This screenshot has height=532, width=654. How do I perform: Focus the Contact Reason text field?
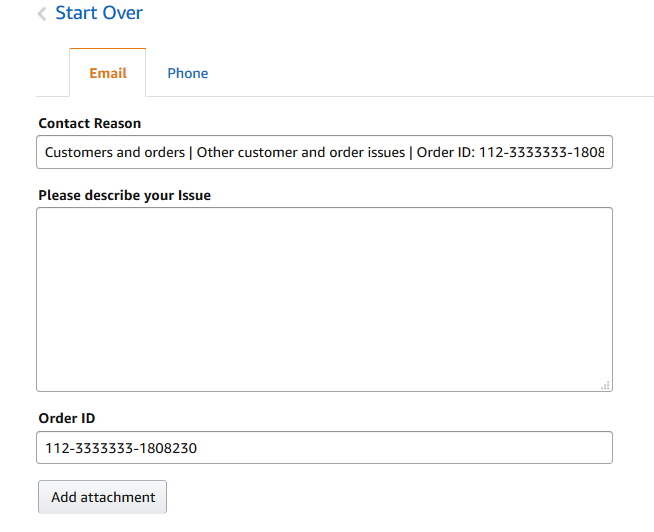pos(324,153)
